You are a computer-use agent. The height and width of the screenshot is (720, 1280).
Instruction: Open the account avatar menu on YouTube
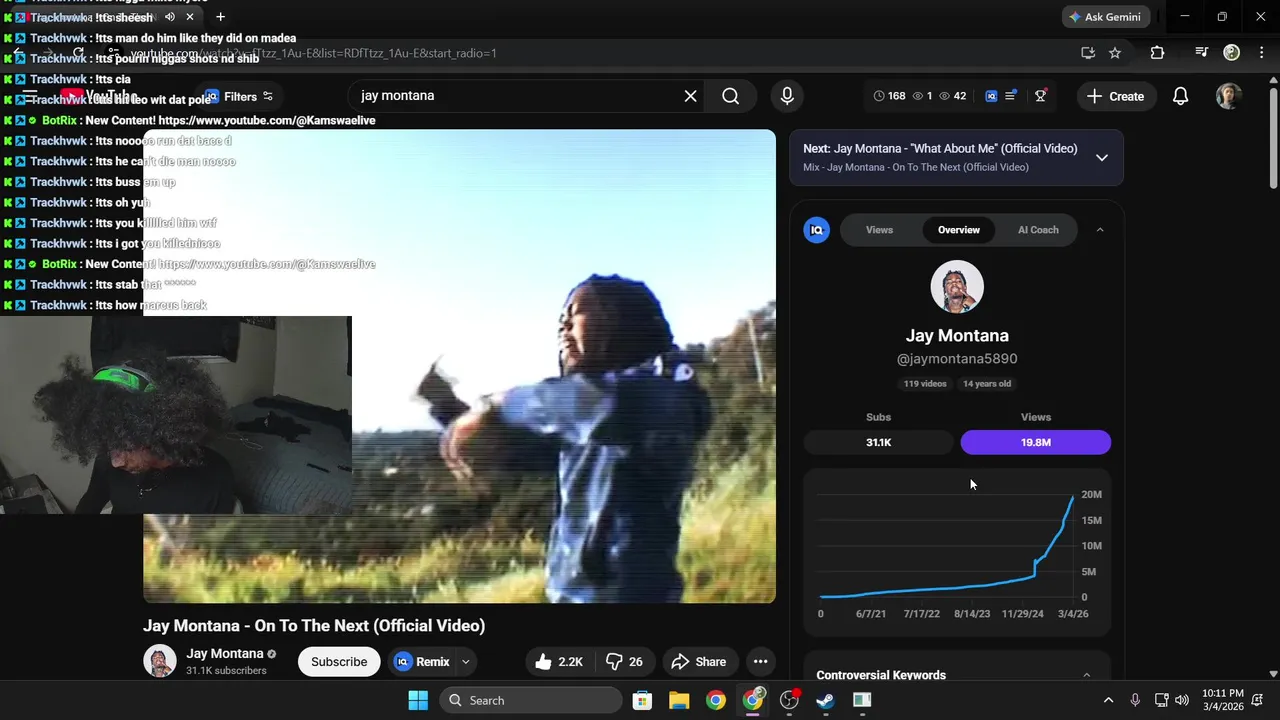click(x=1229, y=96)
